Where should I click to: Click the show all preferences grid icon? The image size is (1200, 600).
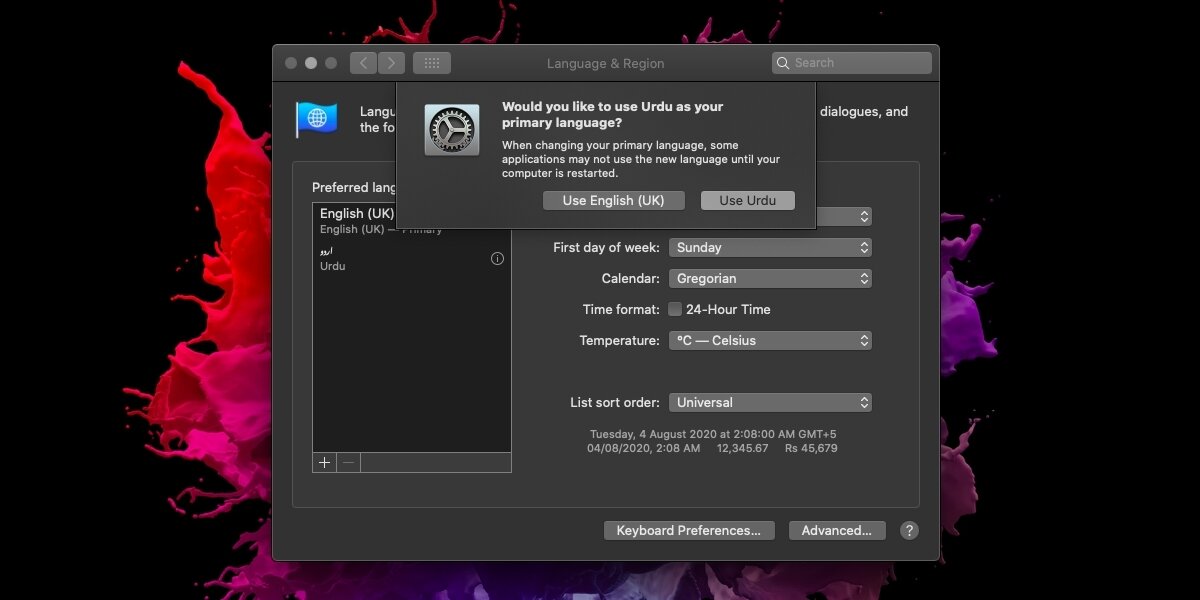tap(431, 62)
